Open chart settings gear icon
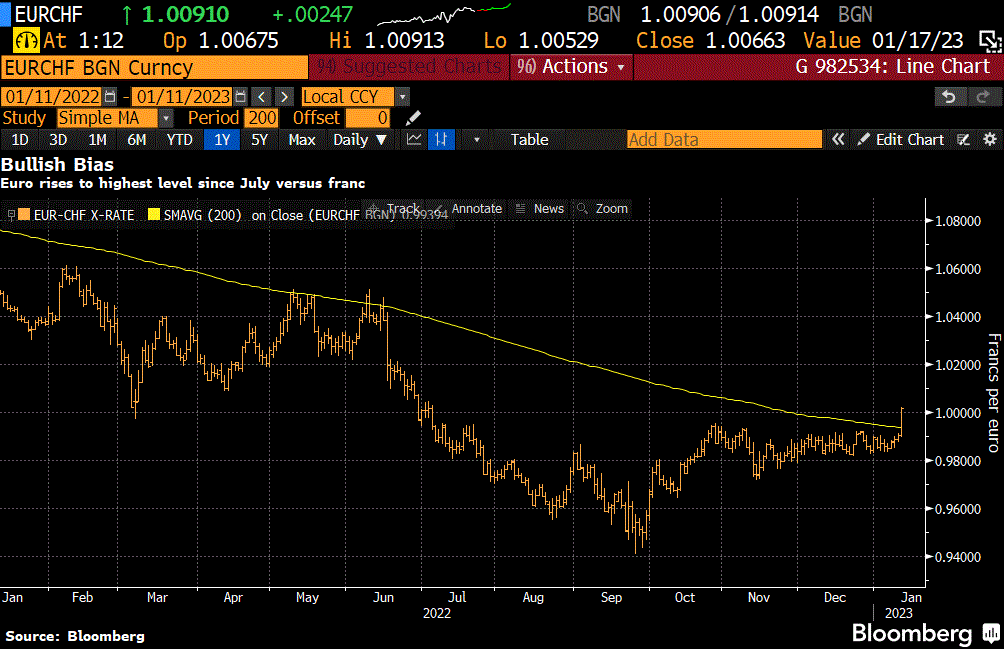Image resolution: width=1004 pixels, height=649 pixels. click(x=990, y=140)
